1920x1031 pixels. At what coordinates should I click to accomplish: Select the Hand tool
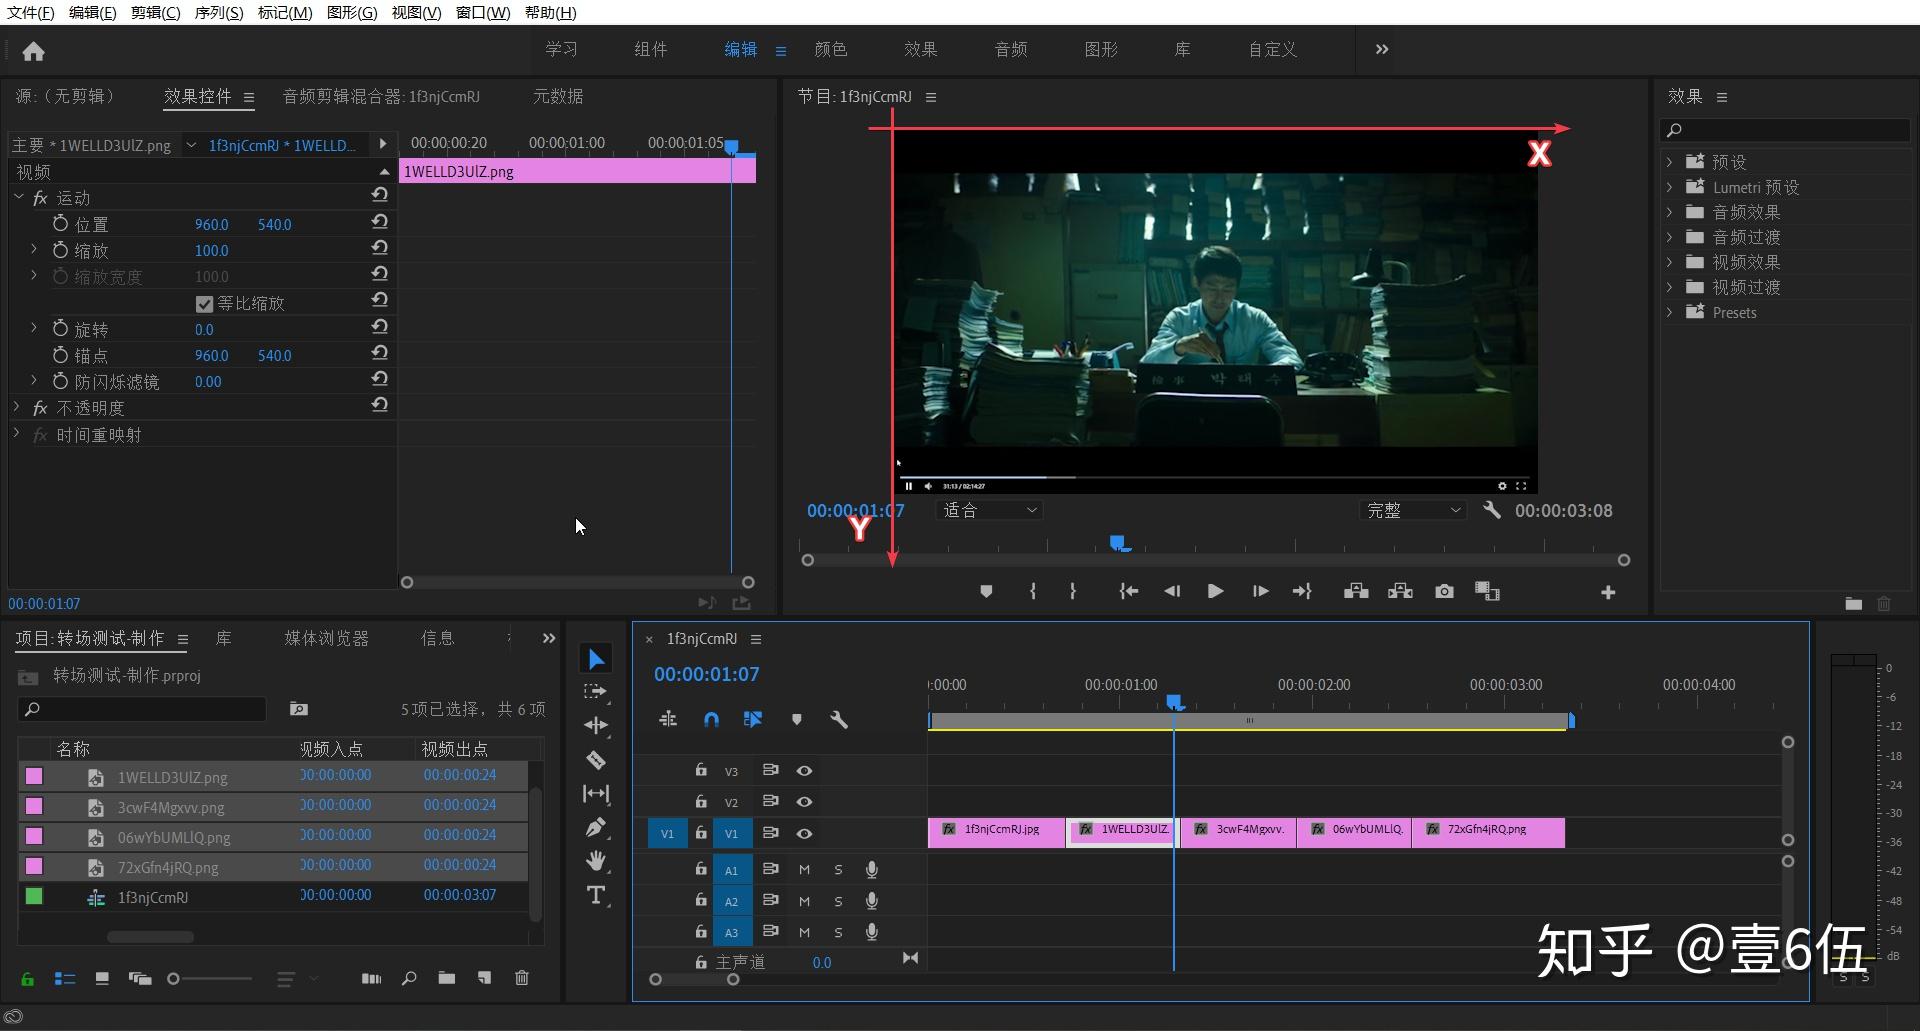pos(596,861)
